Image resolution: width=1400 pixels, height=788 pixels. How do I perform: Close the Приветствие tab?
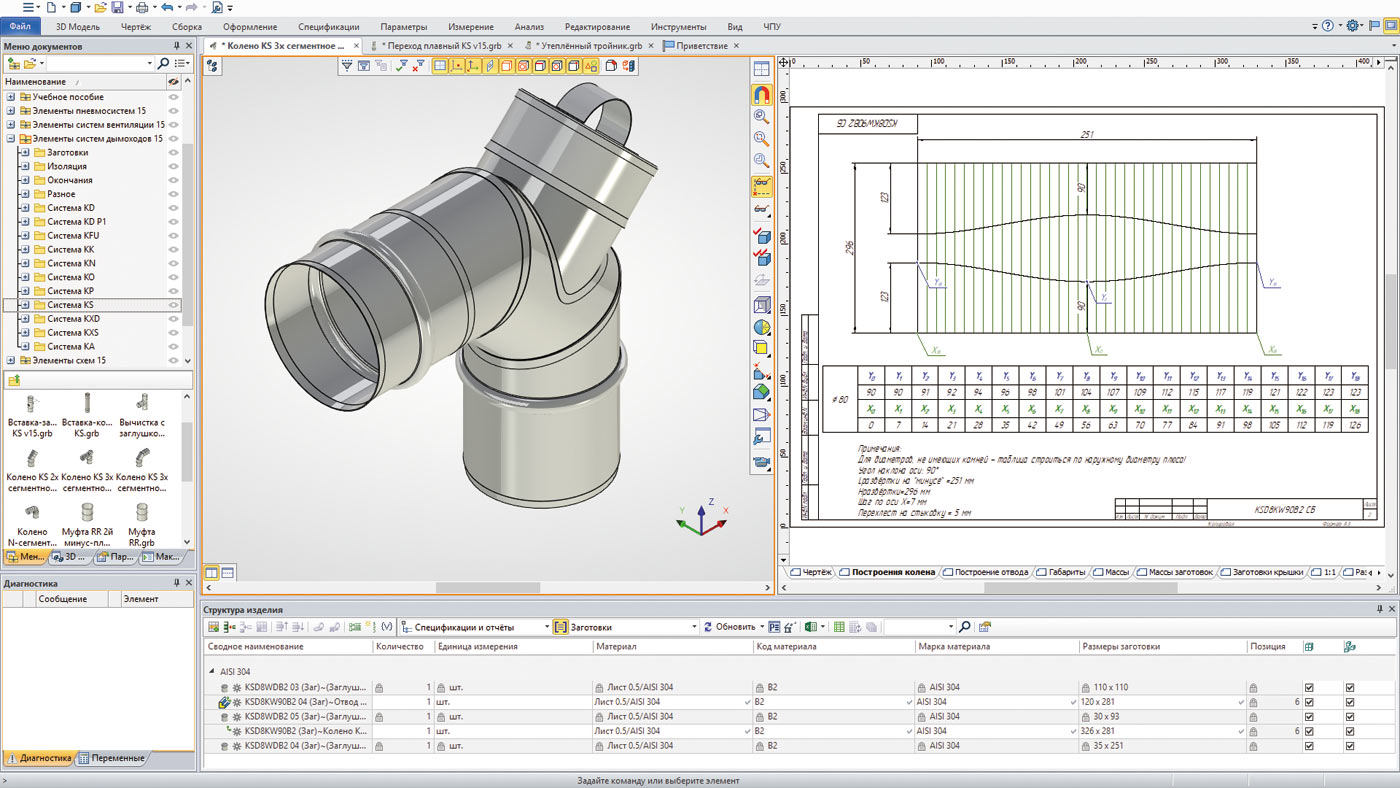pos(736,45)
